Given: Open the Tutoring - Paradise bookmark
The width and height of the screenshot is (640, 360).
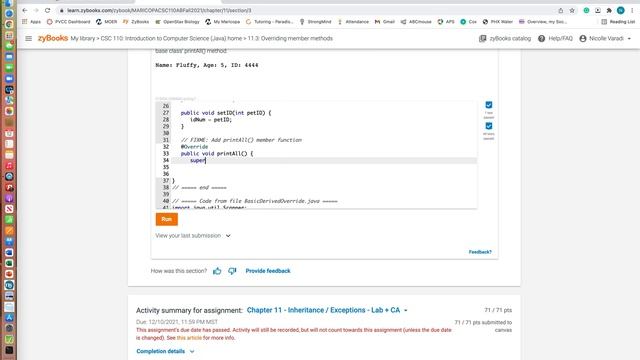Looking at the screenshot, I should click(x=269, y=22).
